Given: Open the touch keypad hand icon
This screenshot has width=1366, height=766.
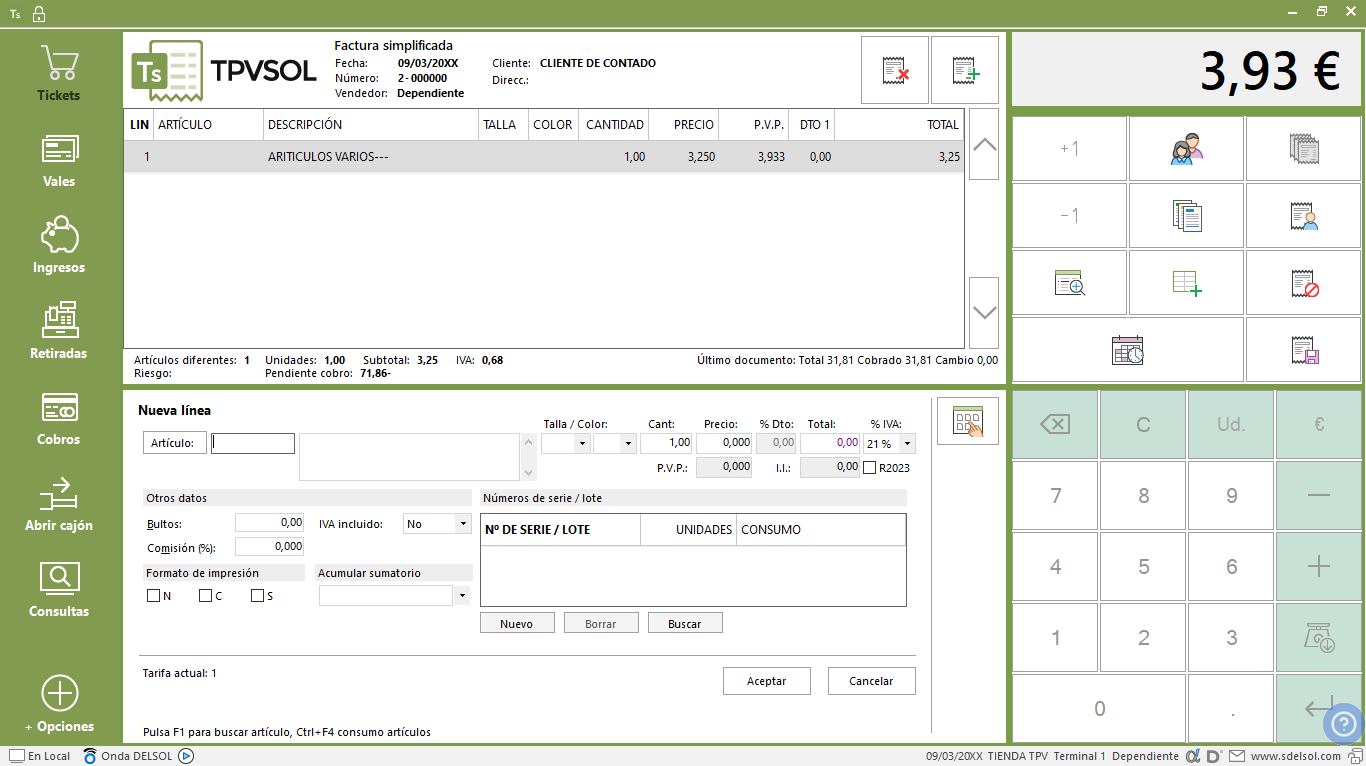Looking at the screenshot, I should click(967, 421).
